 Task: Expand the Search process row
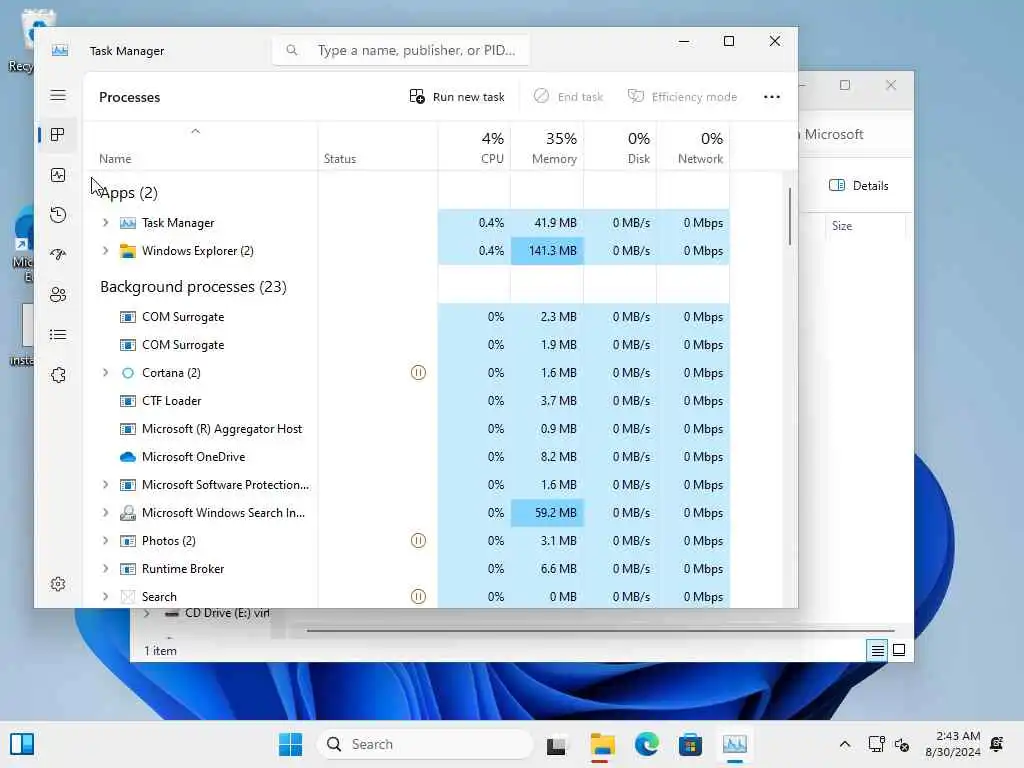[105, 596]
